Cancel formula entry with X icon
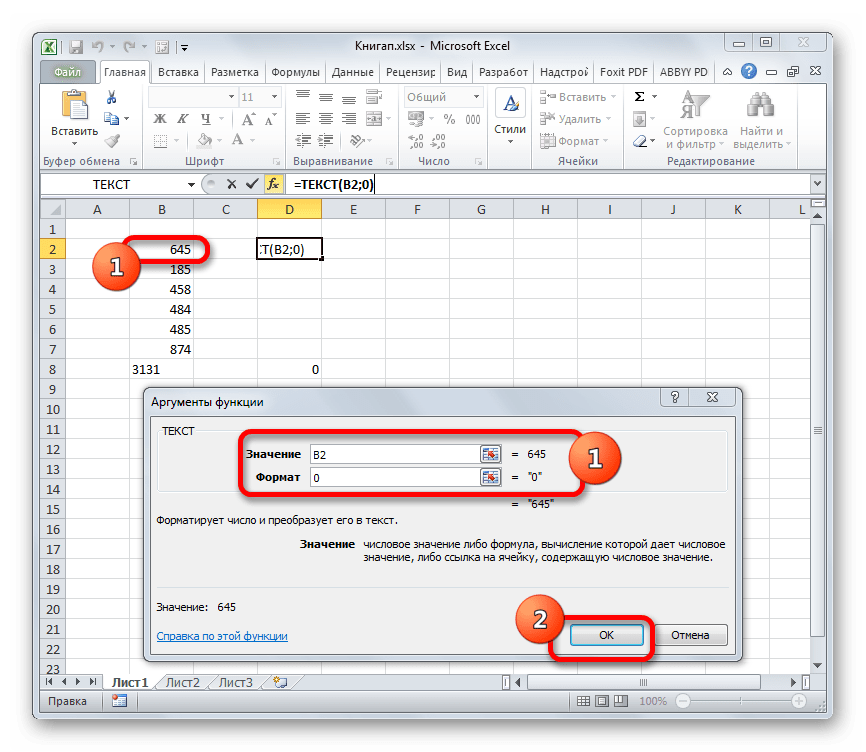The image size is (866, 752). (231, 184)
